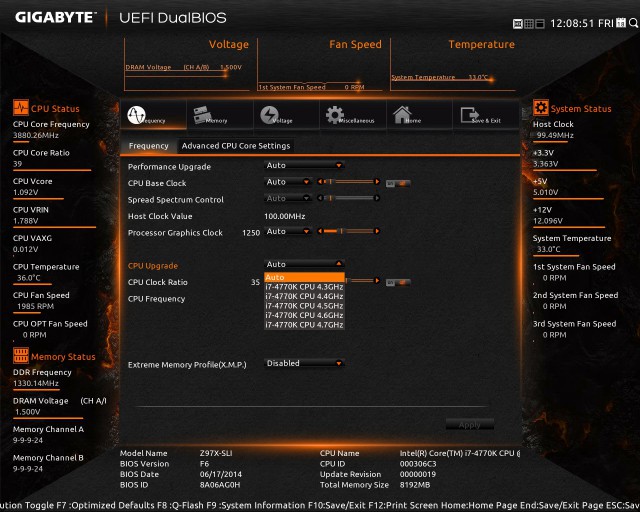The height and width of the screenshot is (512, 640).
Task: Click Host Clock 99.49MHz reading
Action: 555,135
